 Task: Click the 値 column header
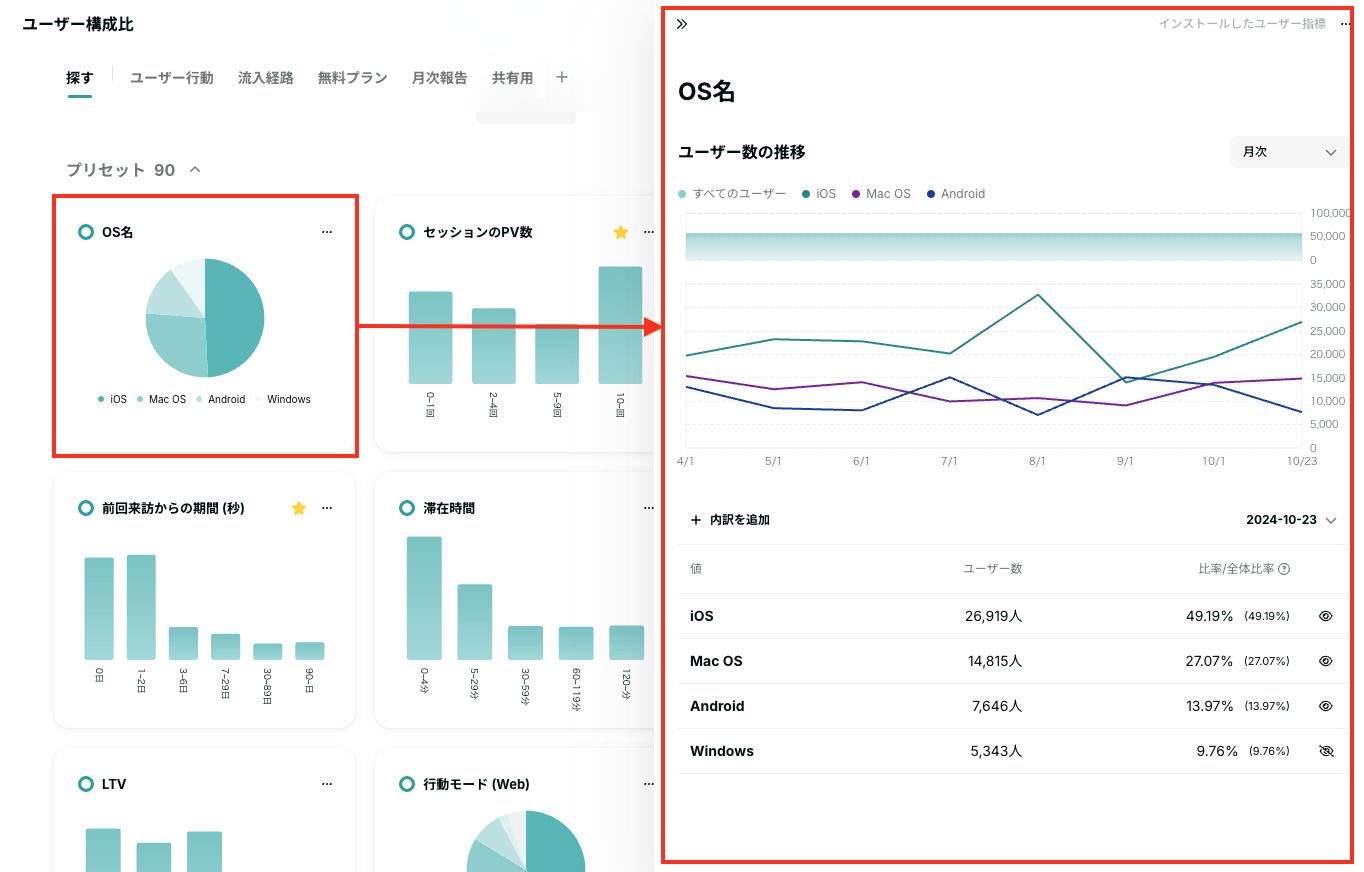tap(696, 569)
